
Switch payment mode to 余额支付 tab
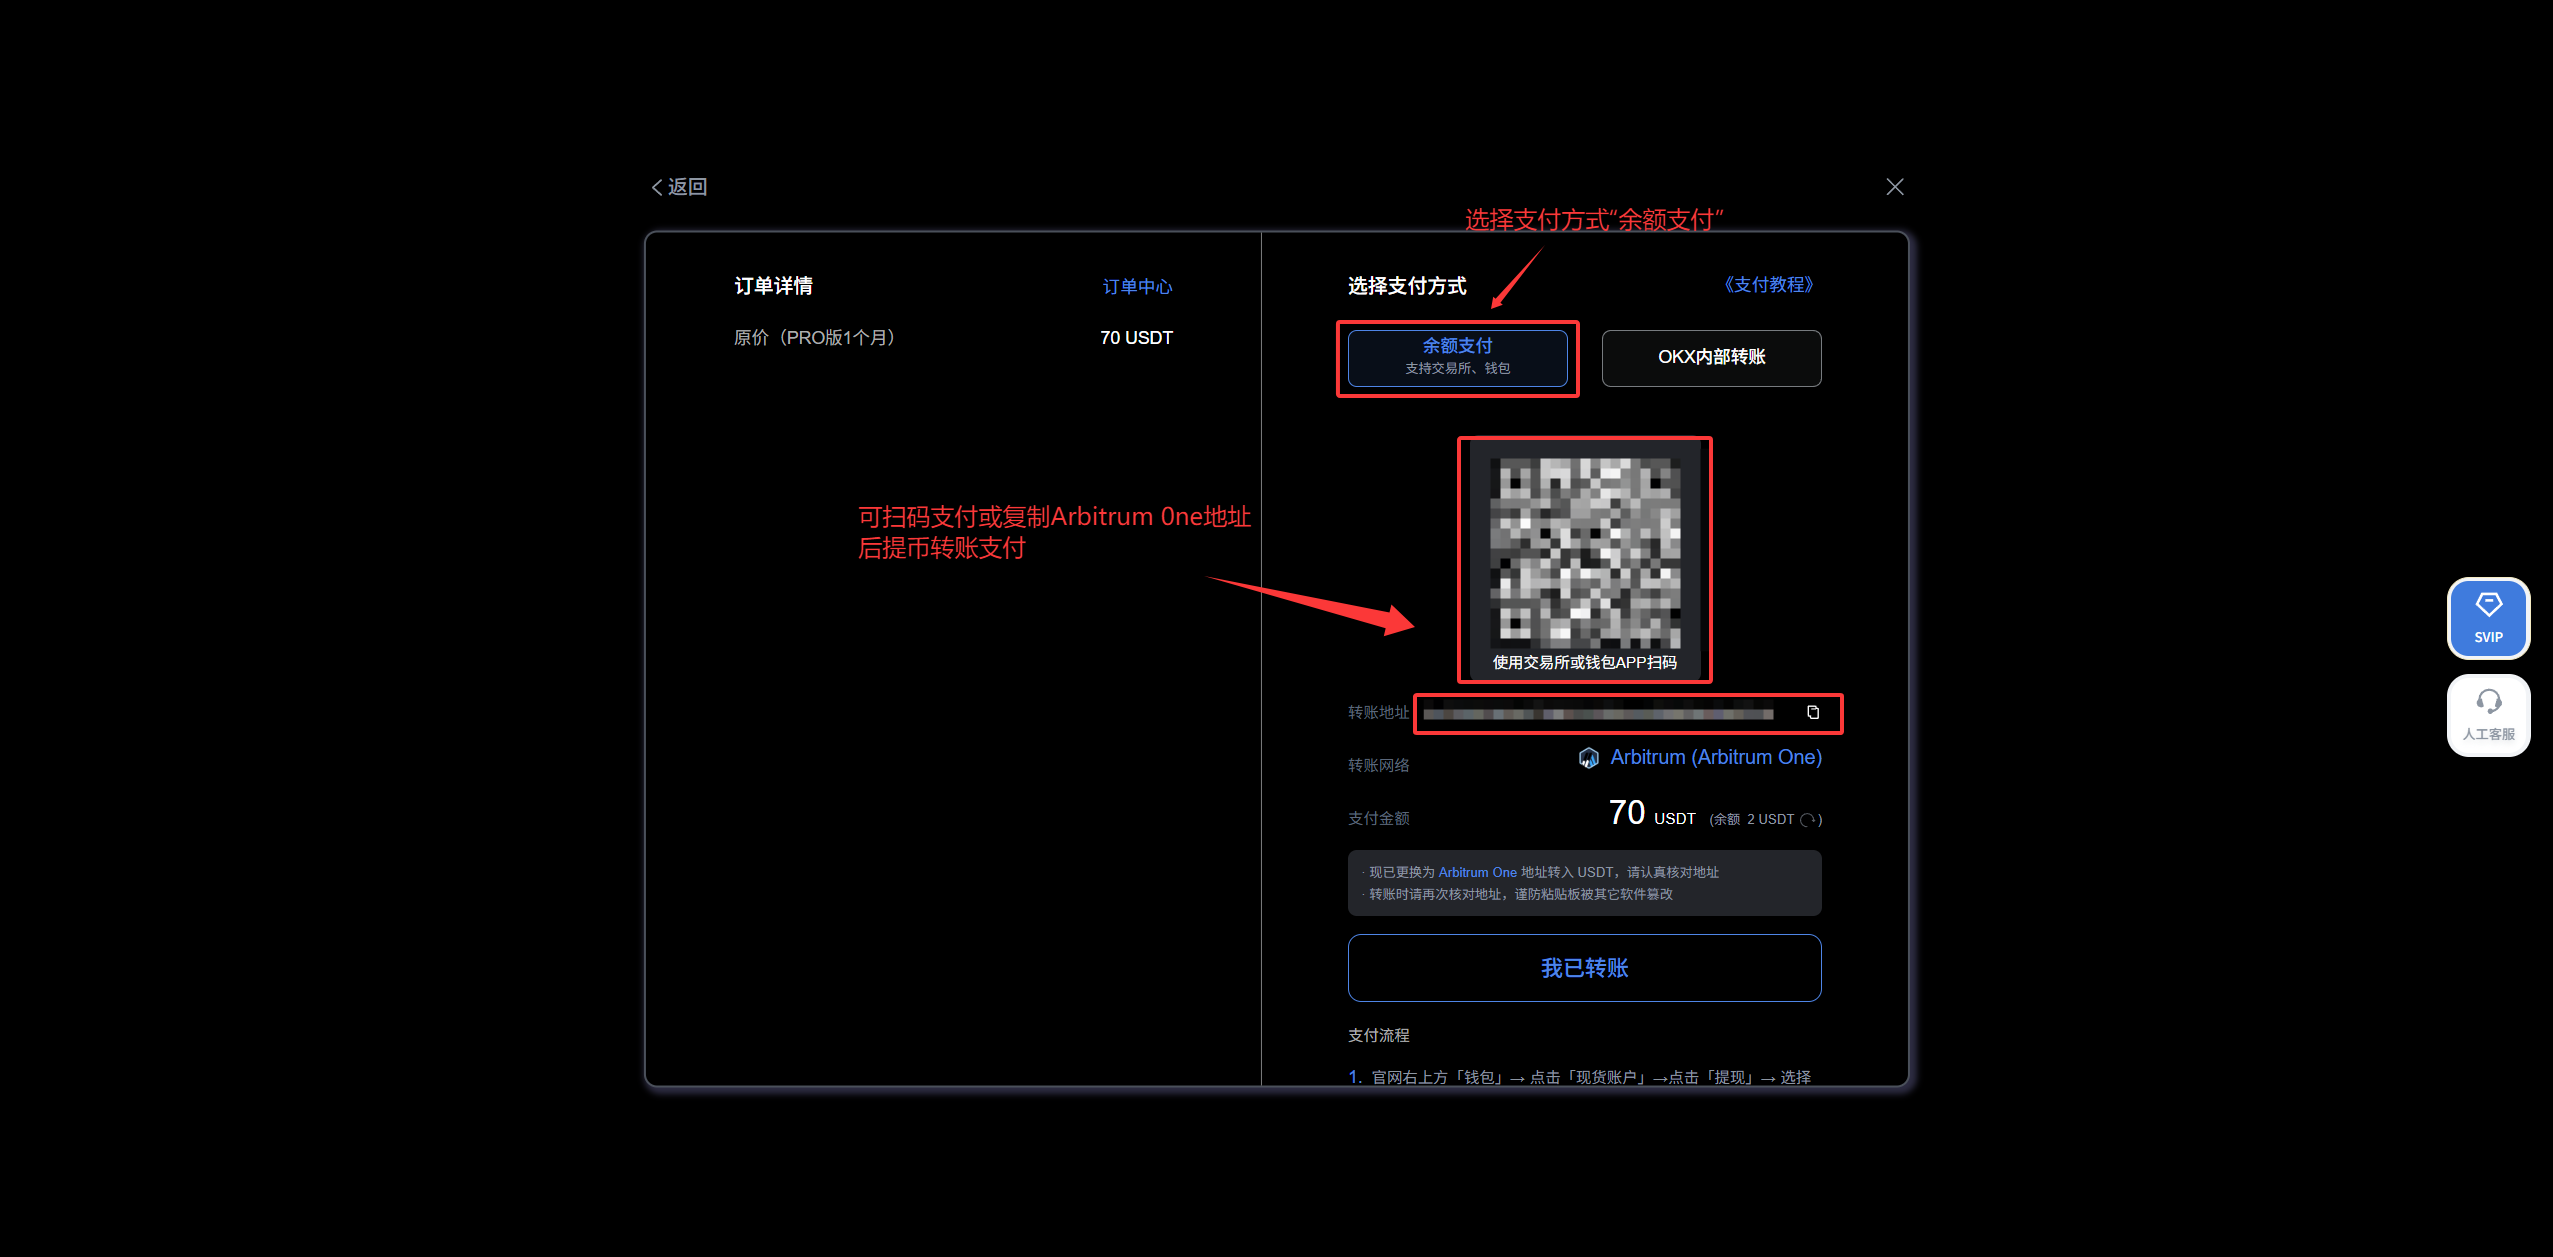pyautogui.click(x=1457, y=357)
